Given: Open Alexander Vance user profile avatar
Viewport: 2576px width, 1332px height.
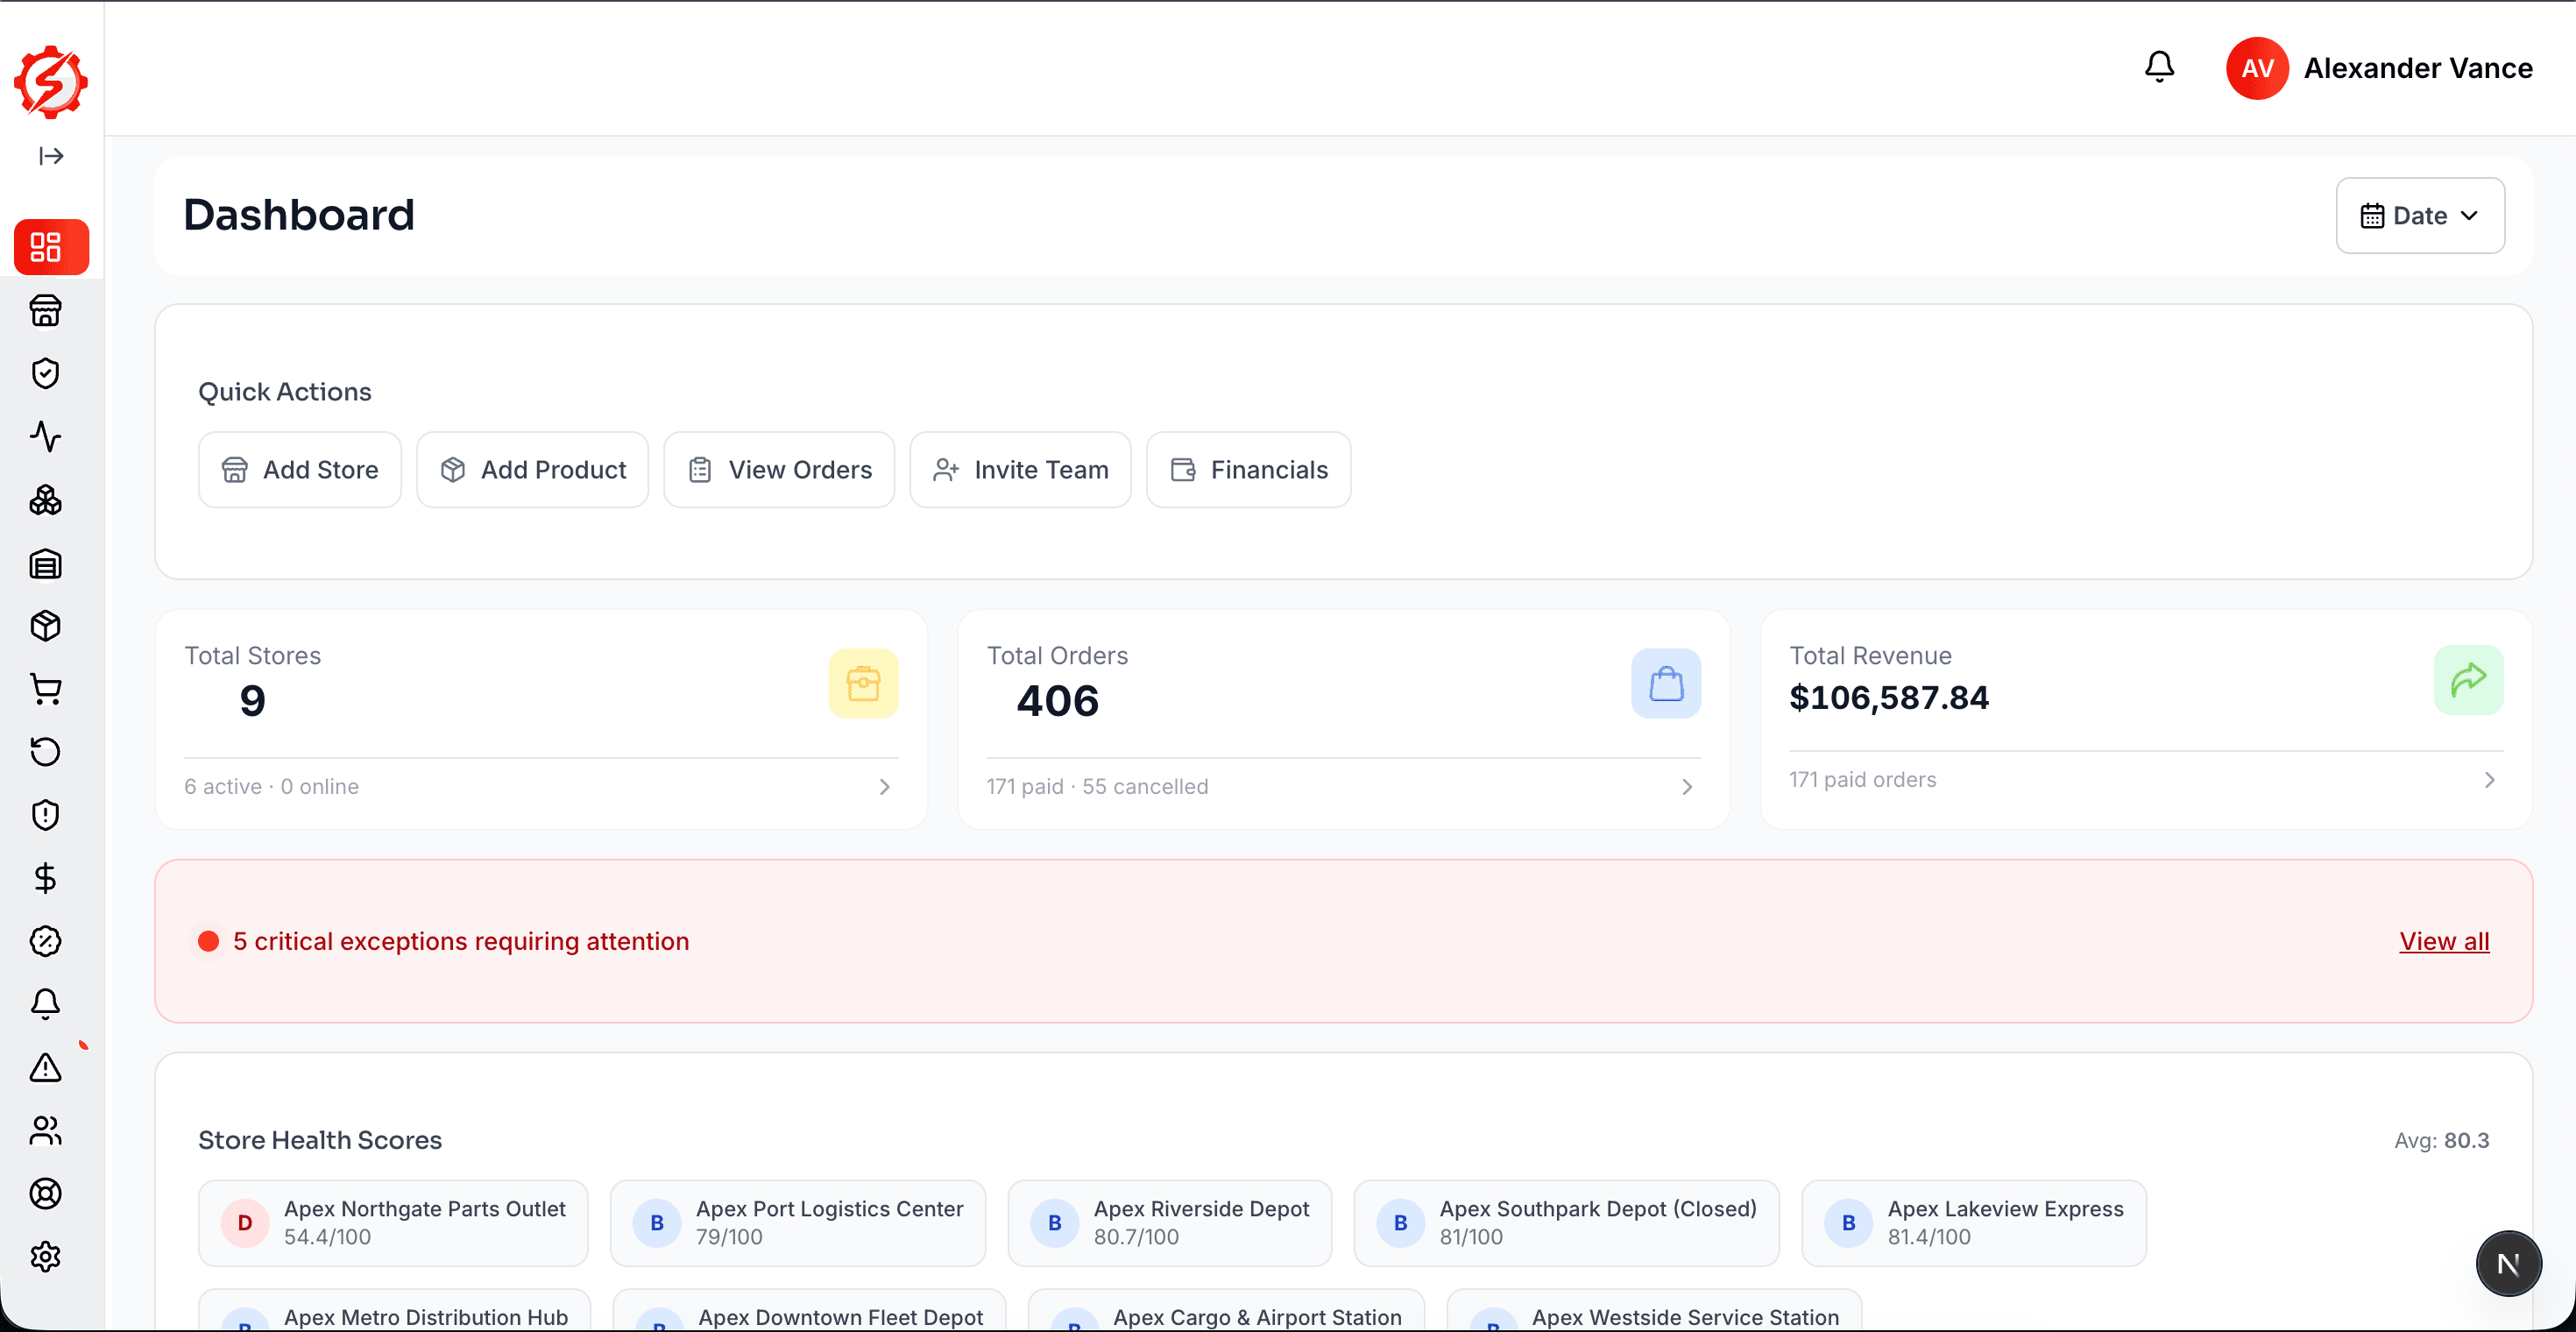Looking at the screenshot, I should click(x=2257, y=68).
